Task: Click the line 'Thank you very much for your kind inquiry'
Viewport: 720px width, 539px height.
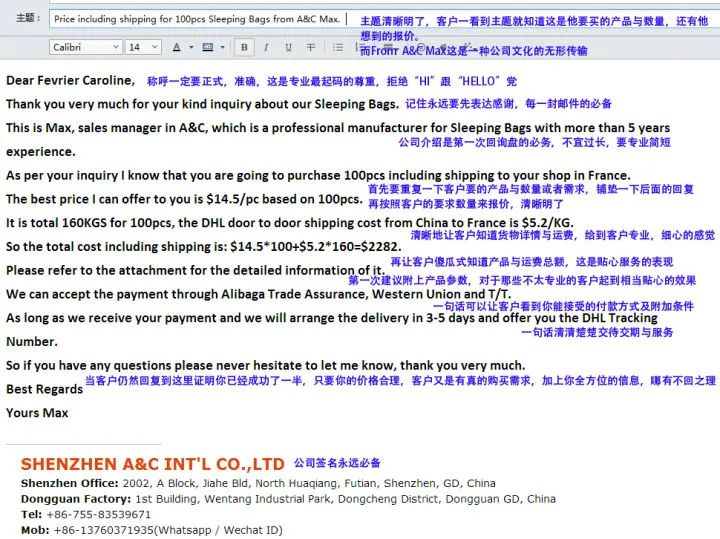Action: (202, 104)
